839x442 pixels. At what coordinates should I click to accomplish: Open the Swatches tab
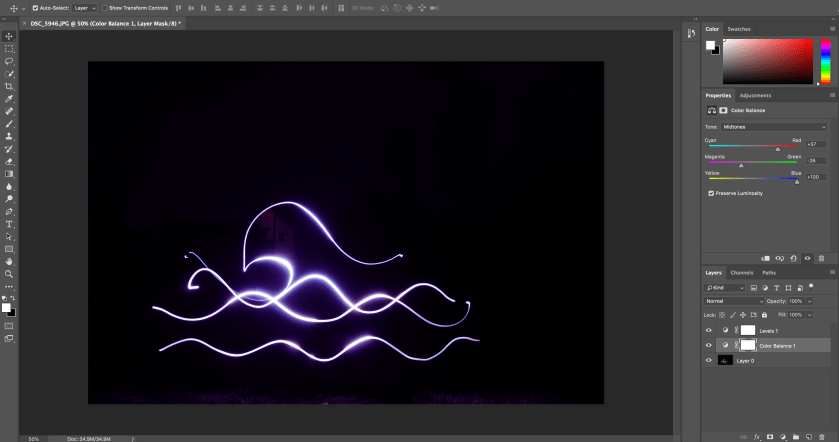pos(739,29)
